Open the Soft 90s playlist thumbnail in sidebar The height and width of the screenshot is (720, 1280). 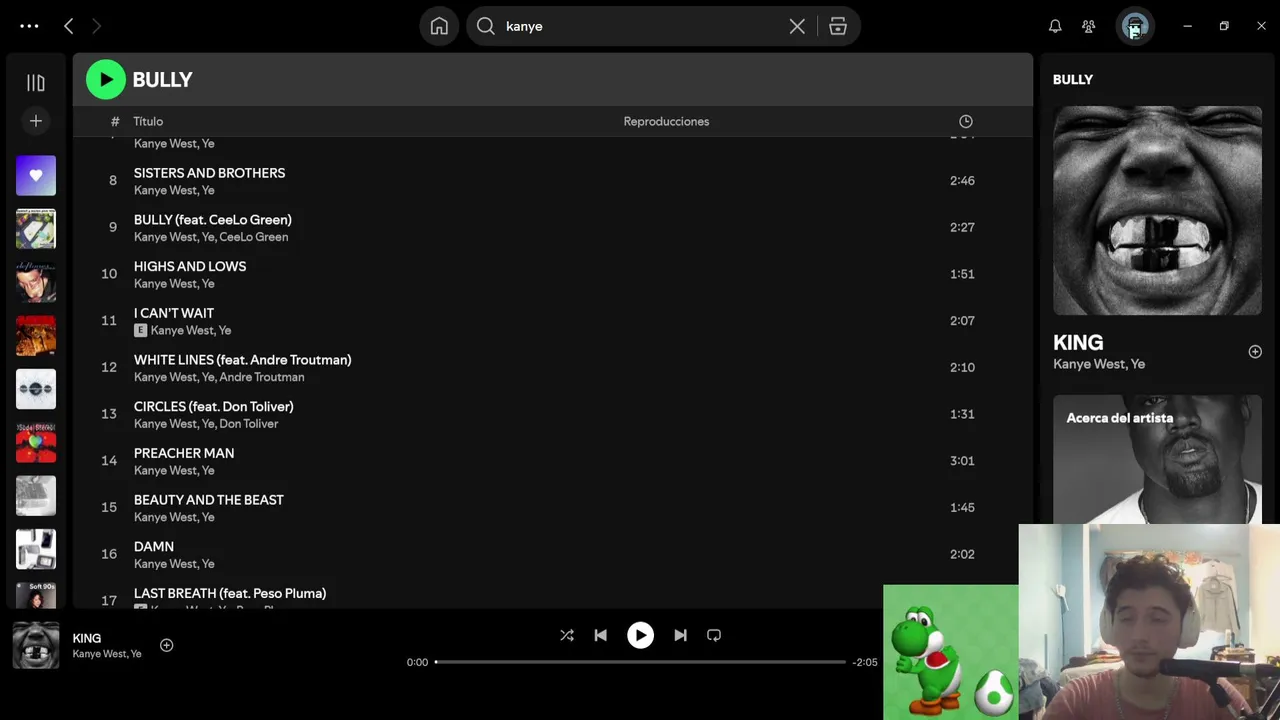coord(36,595)
